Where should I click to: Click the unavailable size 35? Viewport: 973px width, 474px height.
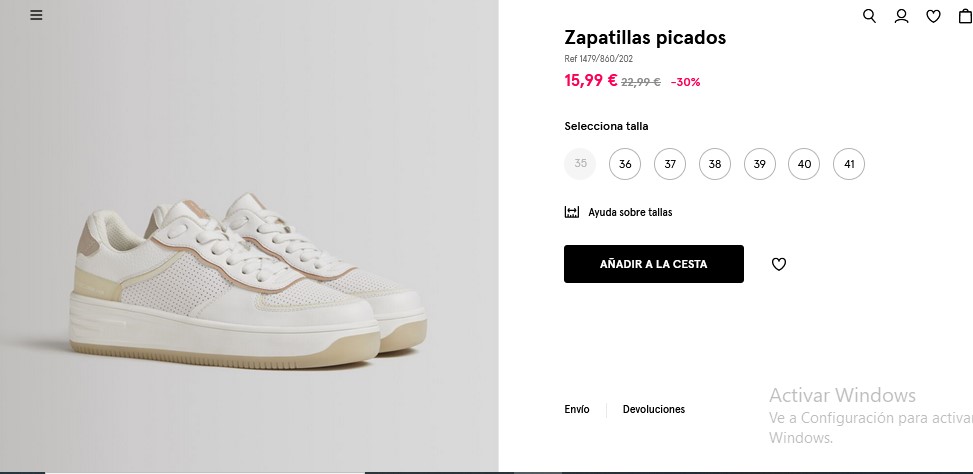(580, 164)
